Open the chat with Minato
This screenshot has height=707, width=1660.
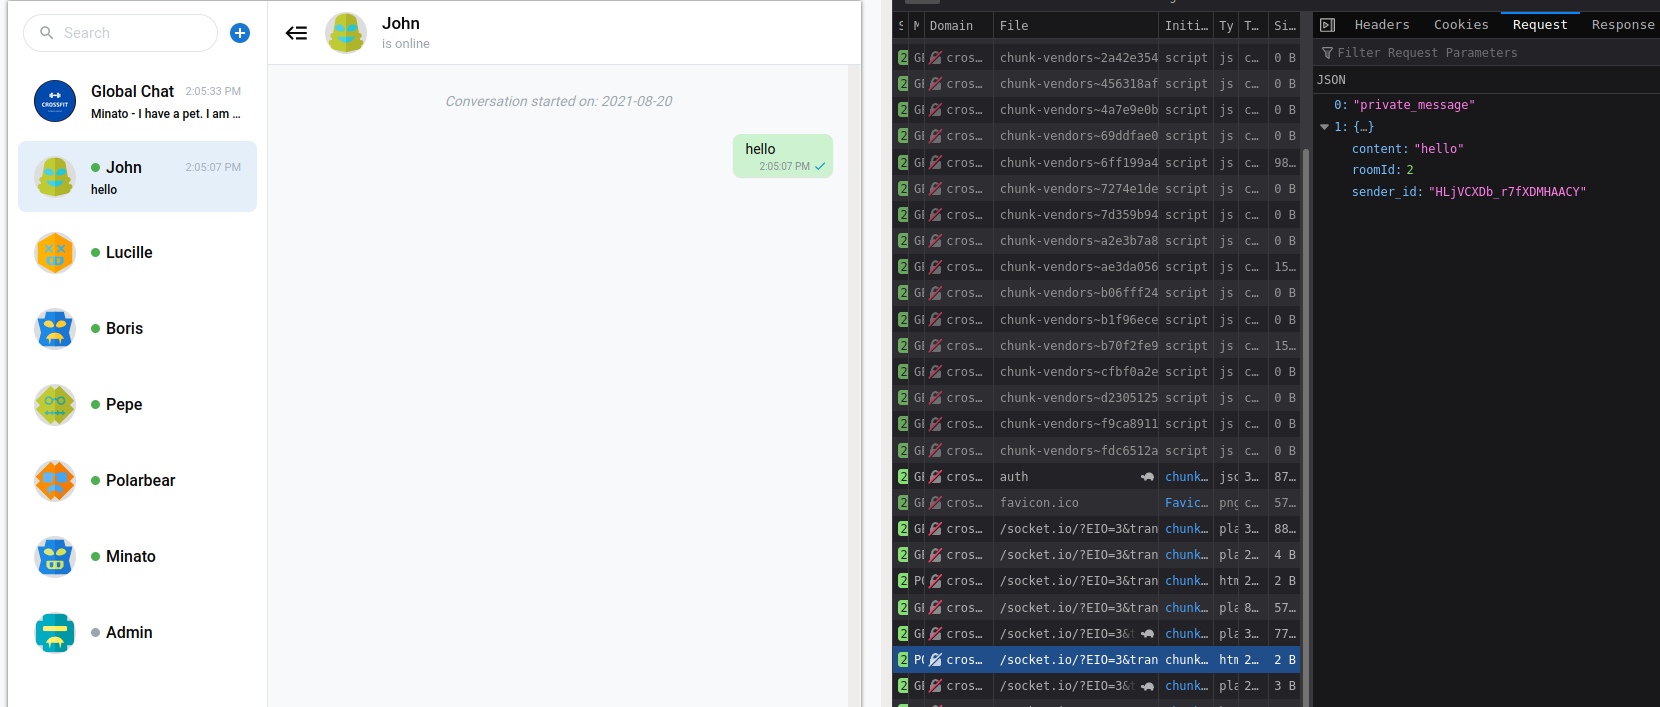[x=130, y=557]
